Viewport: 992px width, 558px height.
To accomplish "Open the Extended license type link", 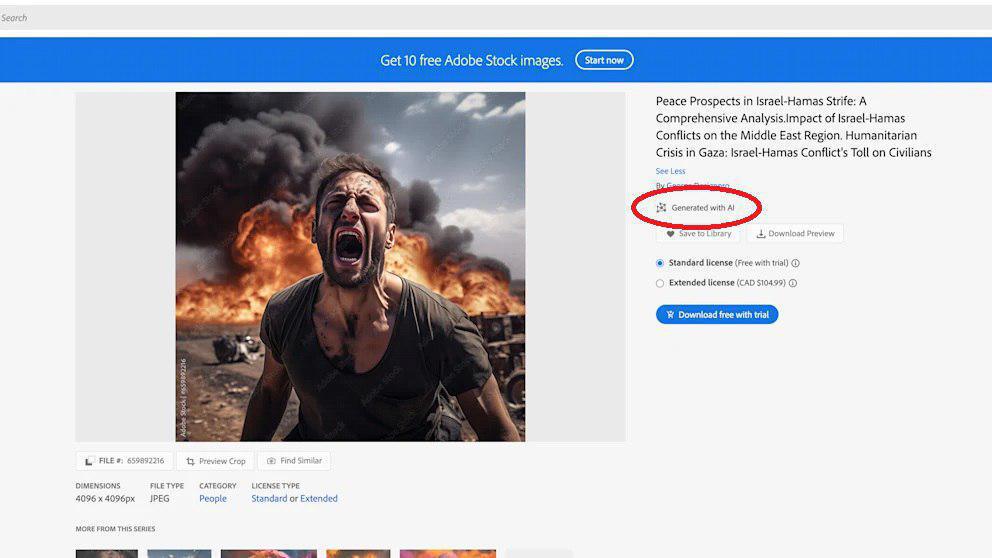I will tap(319, 499).
